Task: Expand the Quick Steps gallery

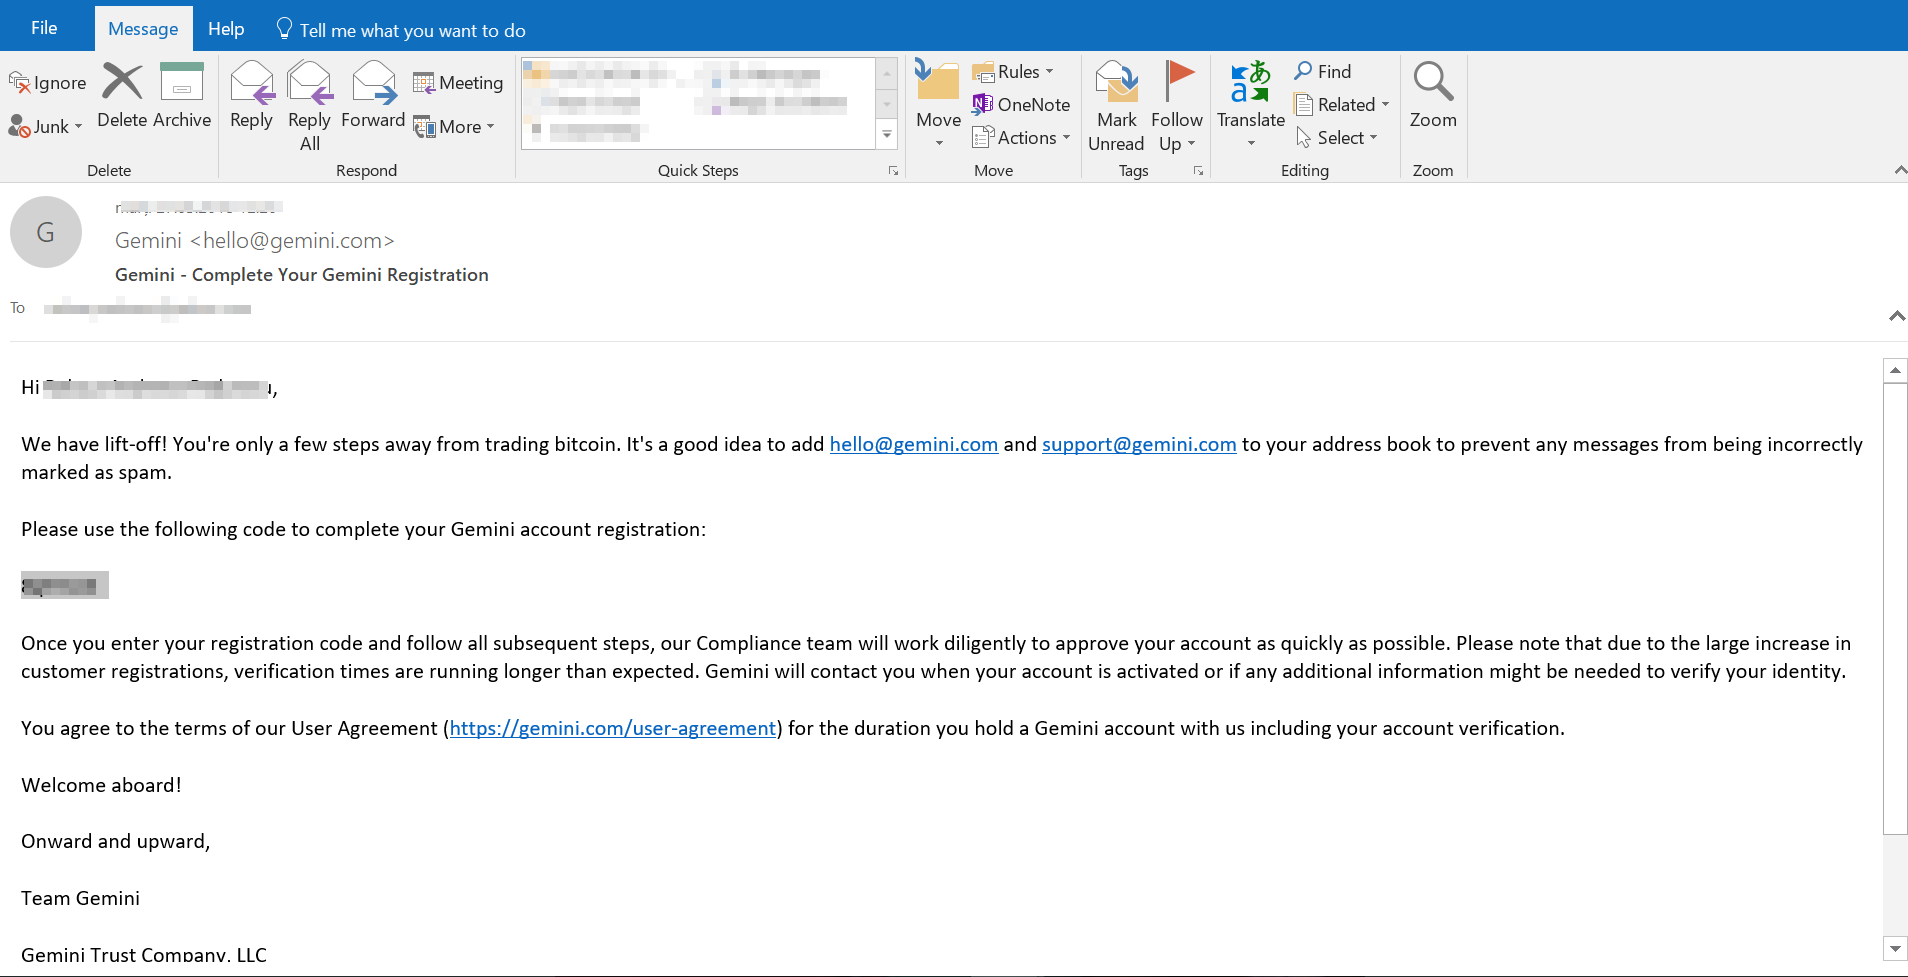Action: click(x=887, y=134)
